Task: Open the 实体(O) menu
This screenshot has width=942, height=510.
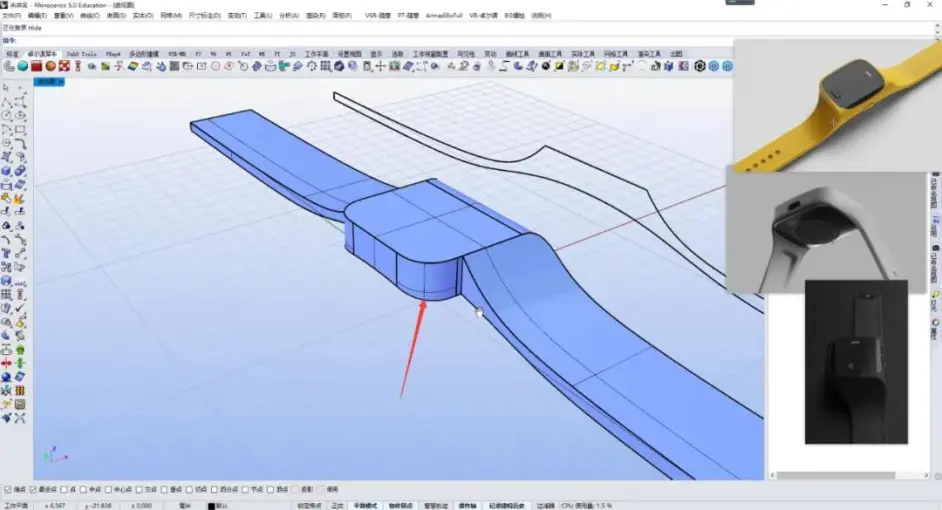Action: (142, 16)
